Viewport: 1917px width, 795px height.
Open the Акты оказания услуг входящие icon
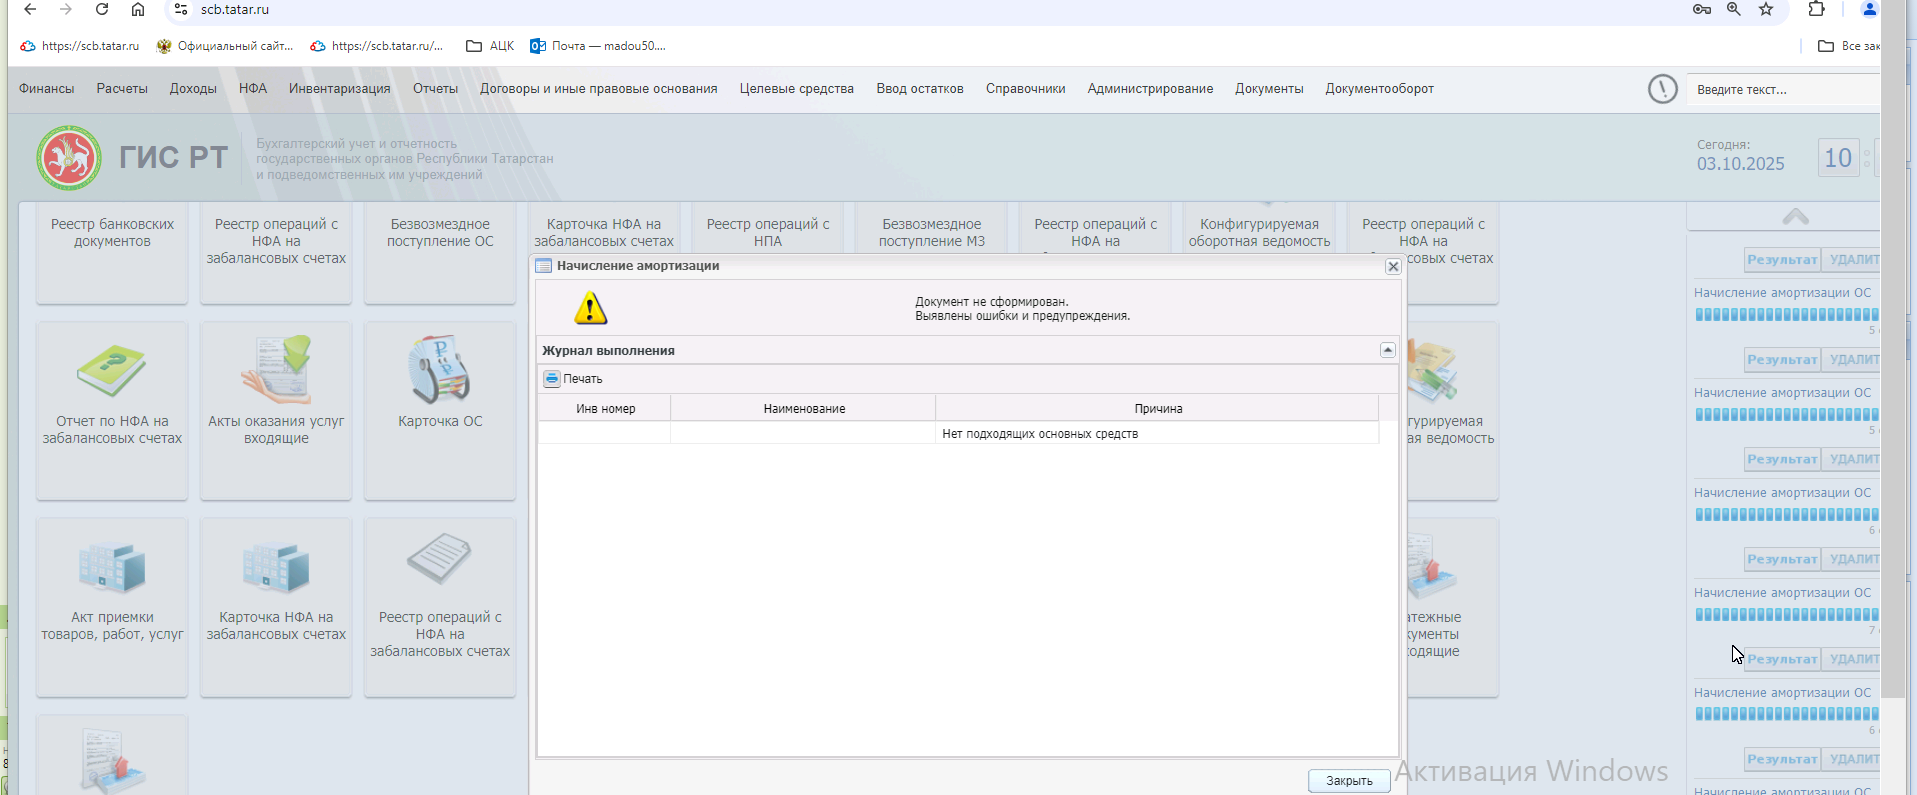pos(276,369)
